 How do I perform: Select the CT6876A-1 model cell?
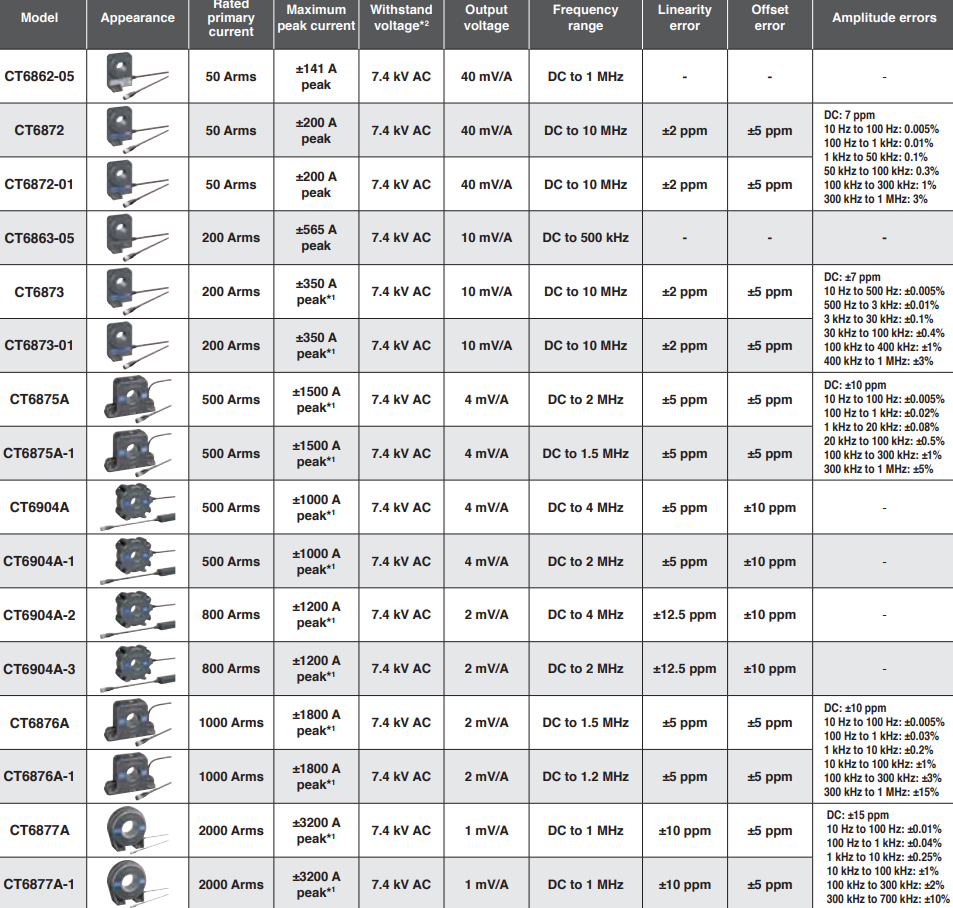[43, 776]
